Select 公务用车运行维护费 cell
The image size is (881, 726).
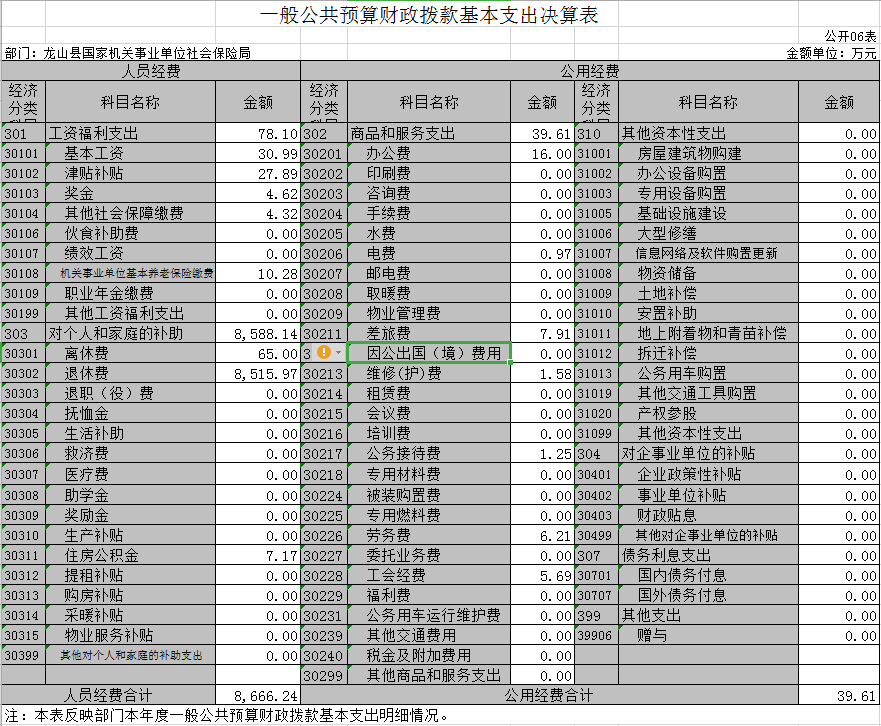pos(429,615)
